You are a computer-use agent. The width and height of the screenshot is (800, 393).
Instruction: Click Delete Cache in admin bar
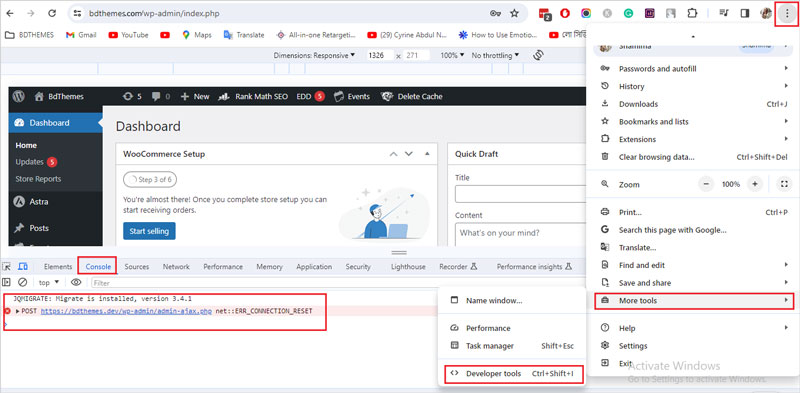pyautogui.click(x=411, y=96)
